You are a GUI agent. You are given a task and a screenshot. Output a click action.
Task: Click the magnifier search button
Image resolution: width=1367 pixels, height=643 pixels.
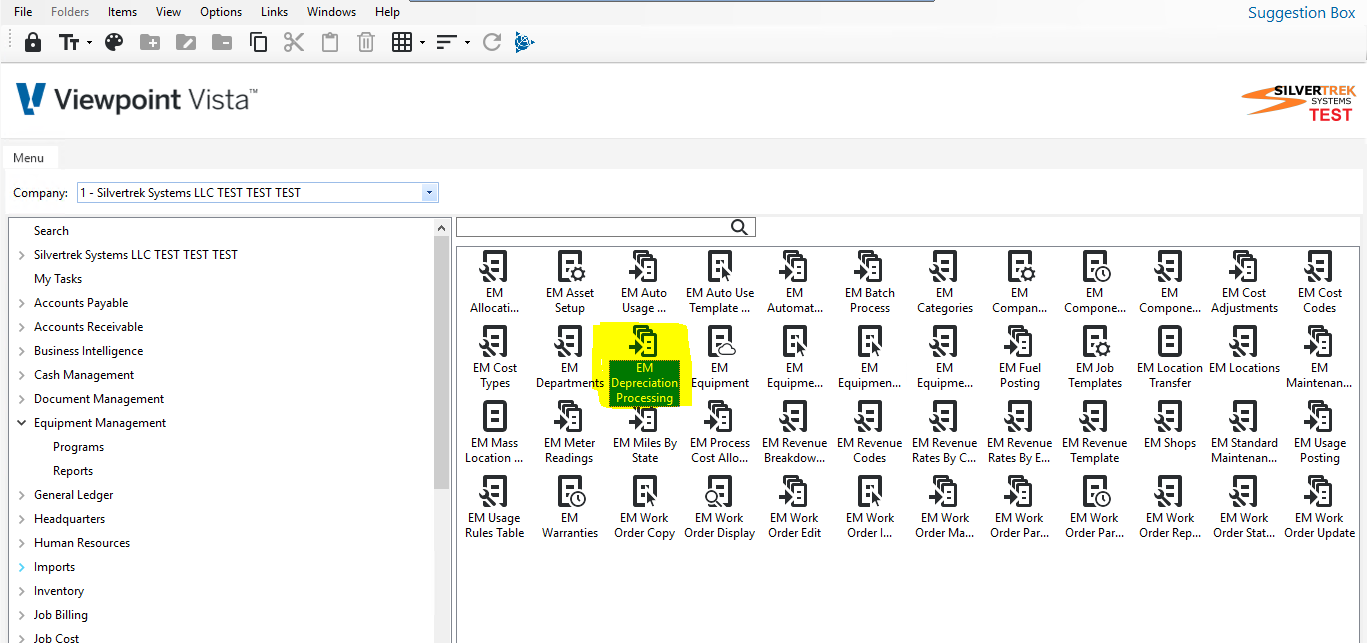pyautogui.click(x=740, y=227)
